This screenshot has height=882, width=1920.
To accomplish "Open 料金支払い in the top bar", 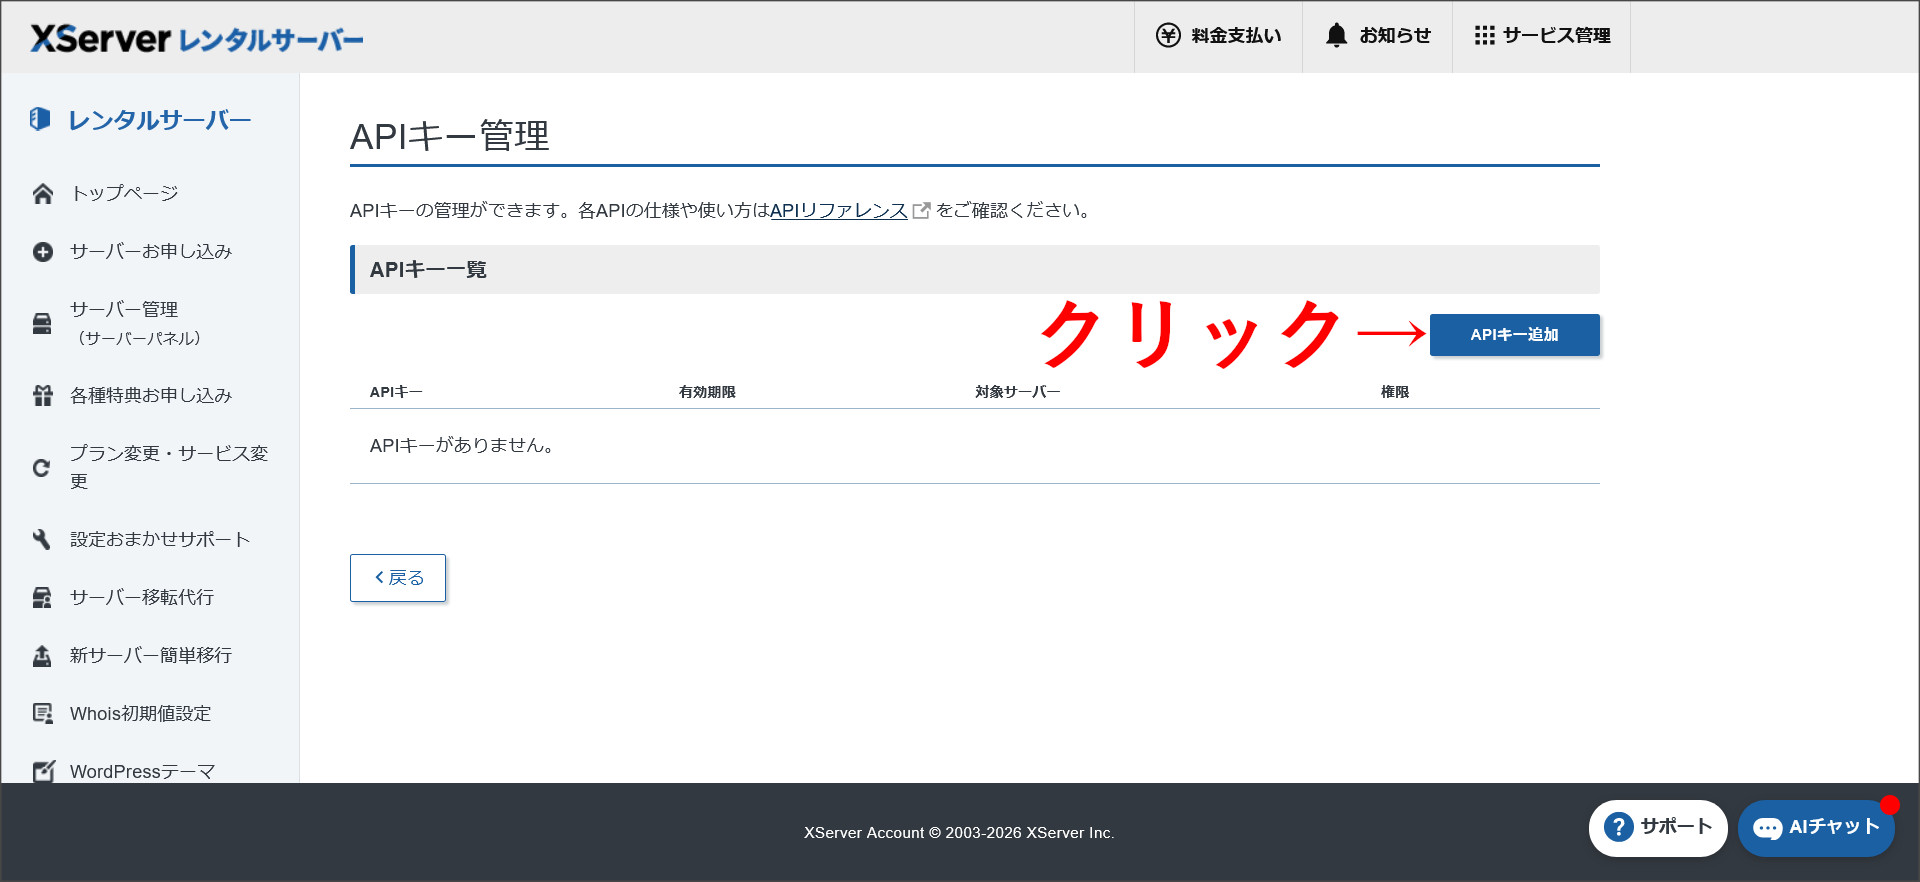I will coord(1218,36).
